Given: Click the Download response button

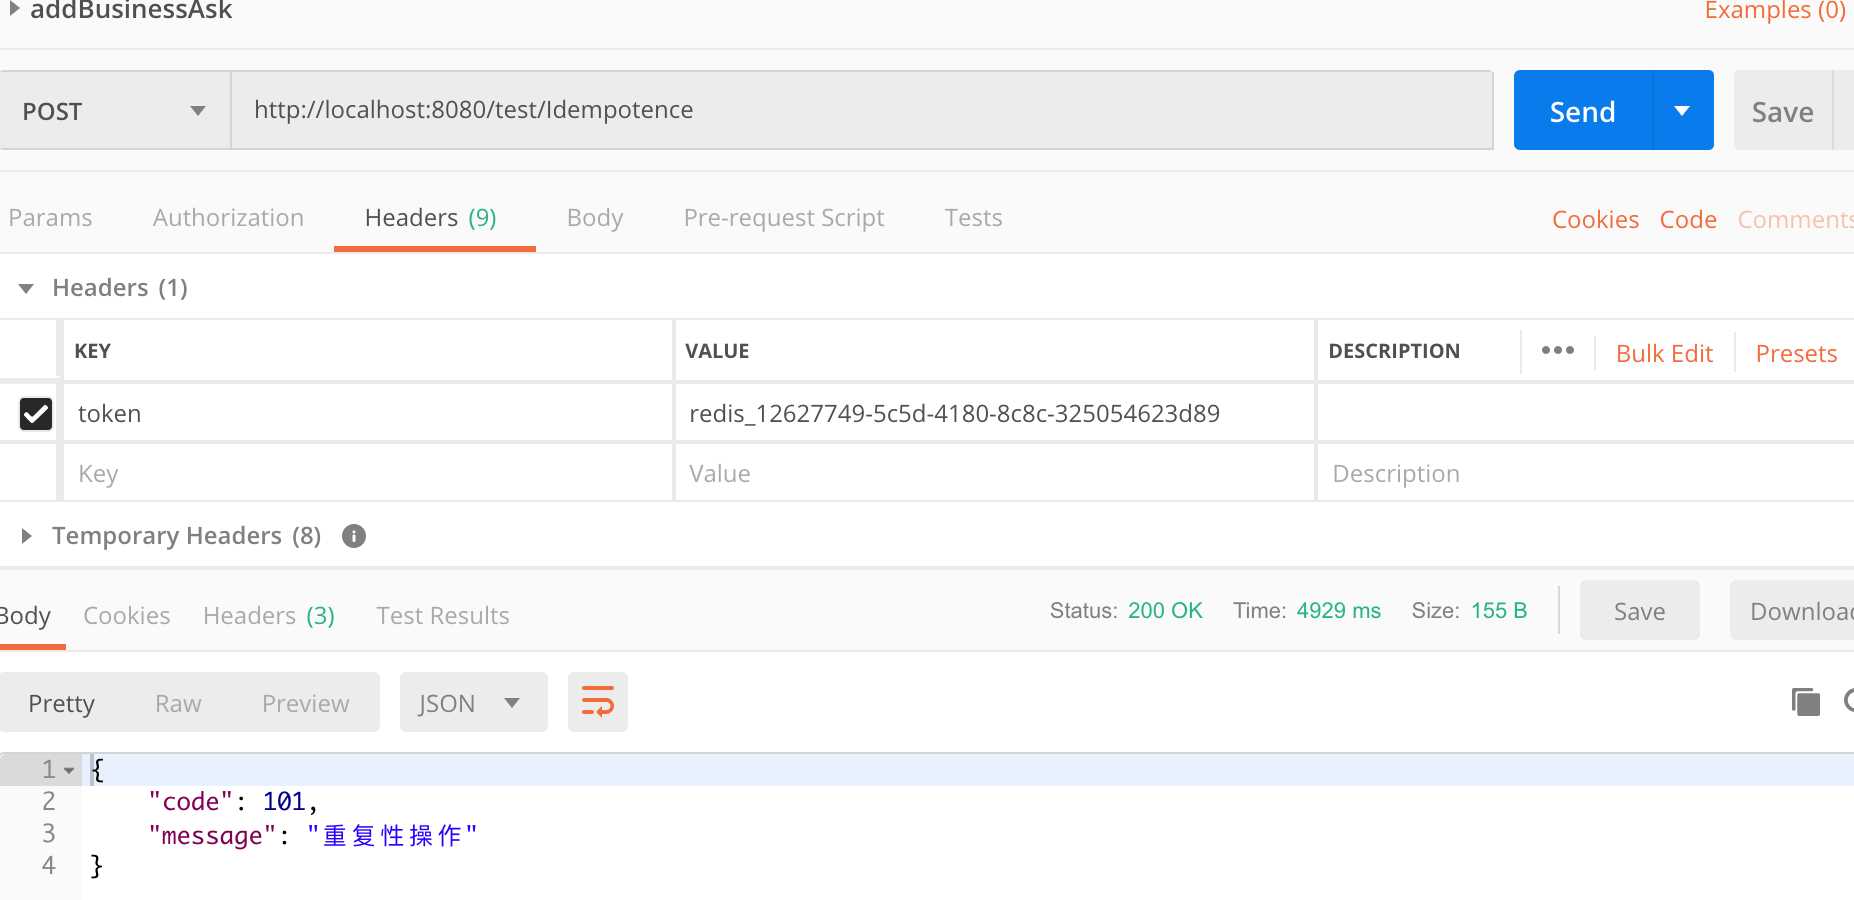Looking at the screenshot, I should click(1793, 611).
